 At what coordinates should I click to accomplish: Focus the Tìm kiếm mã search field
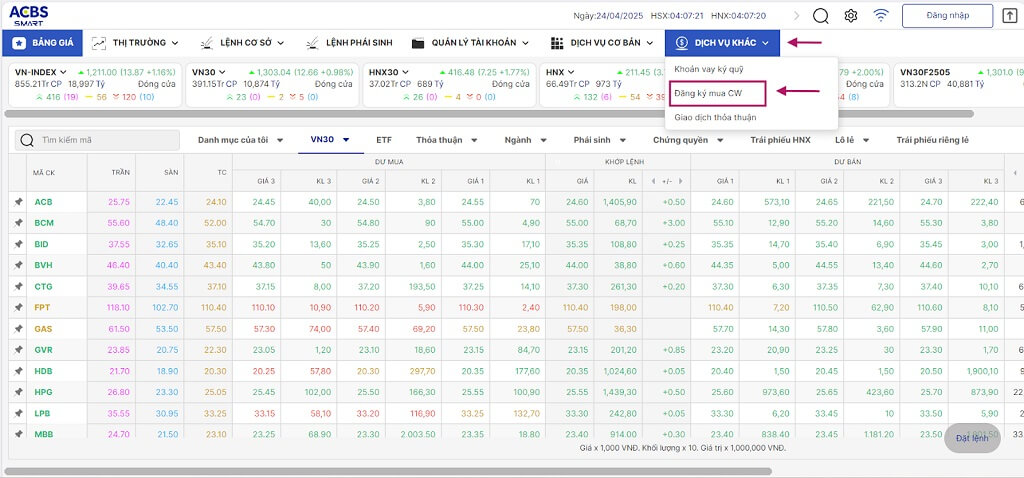[97, 140]
